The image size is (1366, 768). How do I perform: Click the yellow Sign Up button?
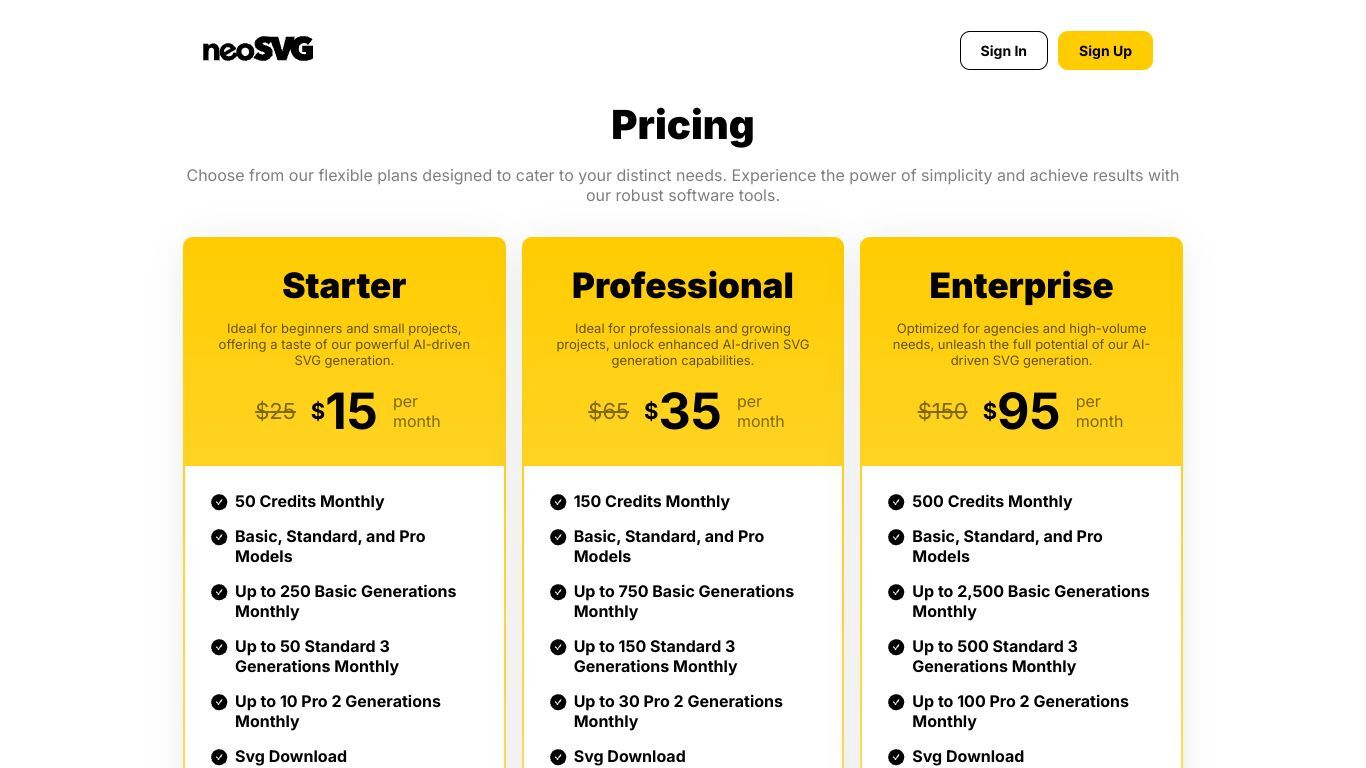(1105, 51)
